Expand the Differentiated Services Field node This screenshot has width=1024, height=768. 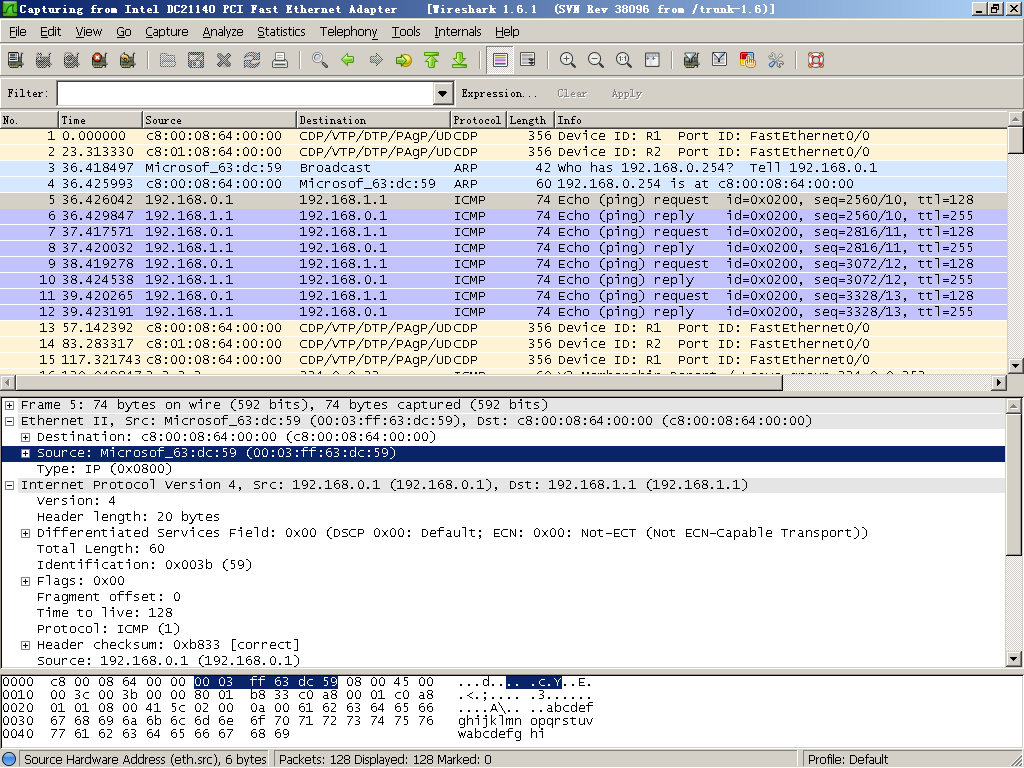click(x=25, y=533)
